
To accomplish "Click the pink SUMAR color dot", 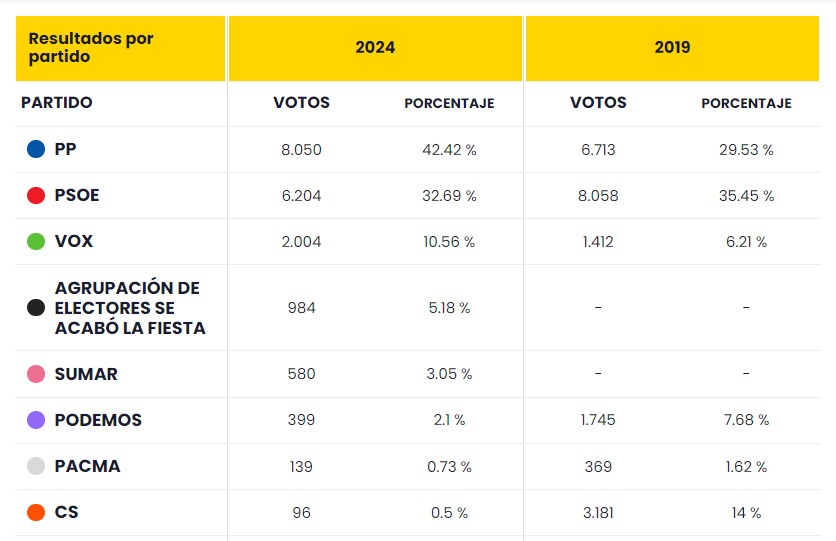I will pyautogui.click(x=36, y=374).
